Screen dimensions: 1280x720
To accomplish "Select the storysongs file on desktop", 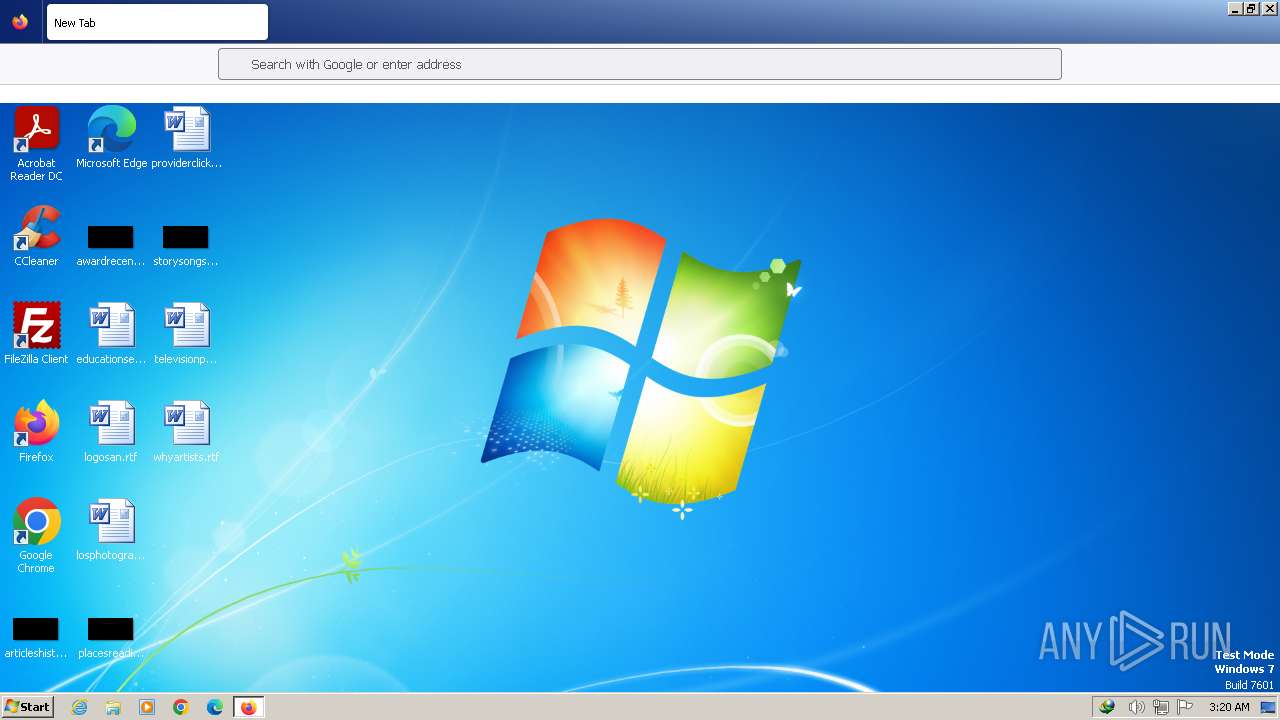I will 186,246.
